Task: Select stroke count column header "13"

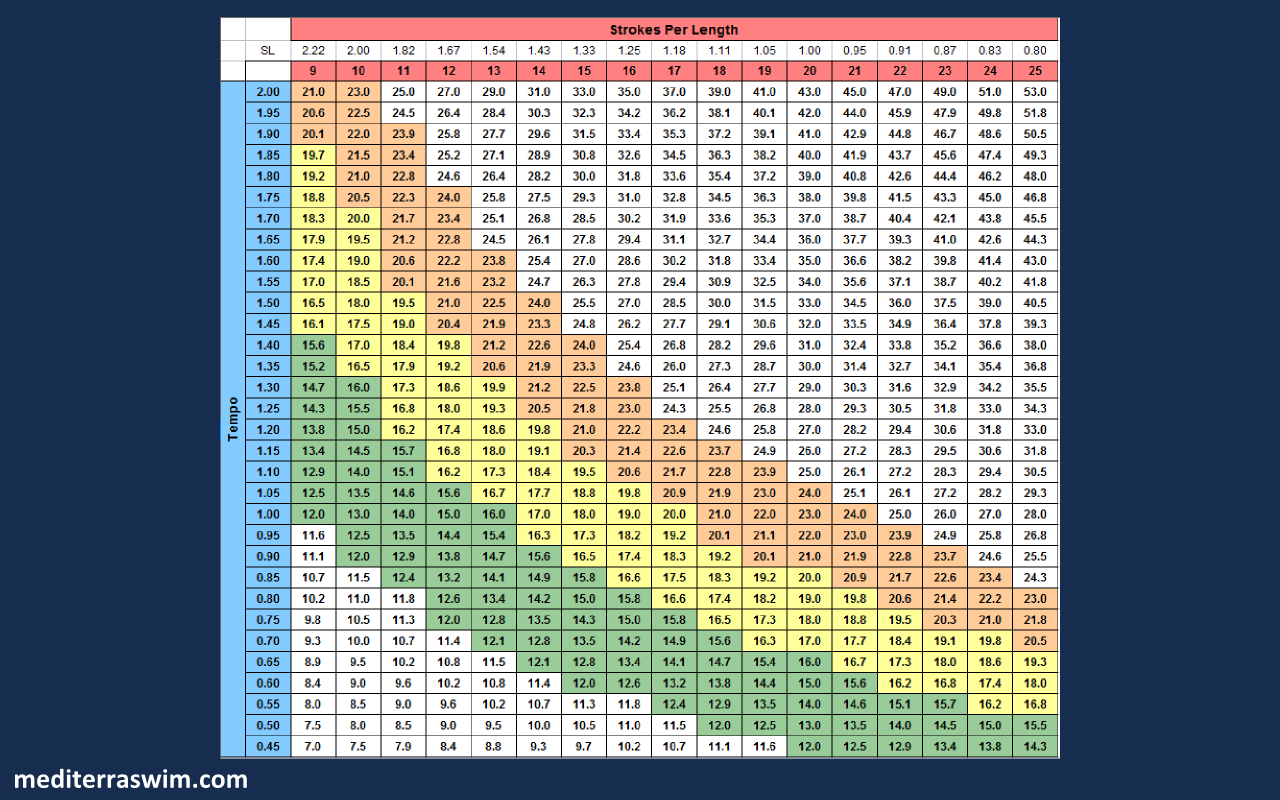Action: click(x=494, y=71)
